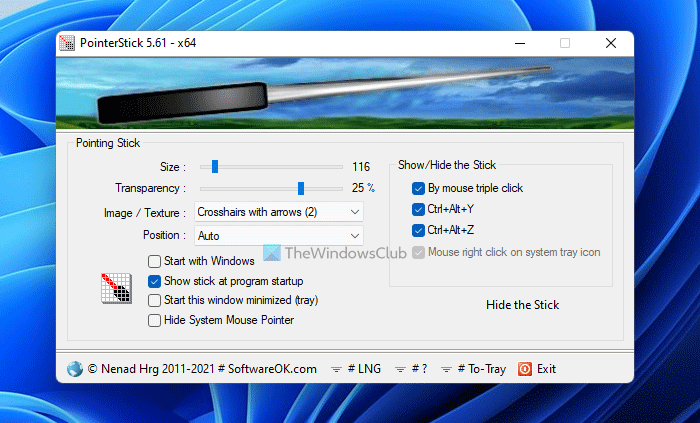Image resolution: width=700 pixels, height=423 pixels.
Task: Enable Start this window minimized (tray)
Action: pos(154,300)
